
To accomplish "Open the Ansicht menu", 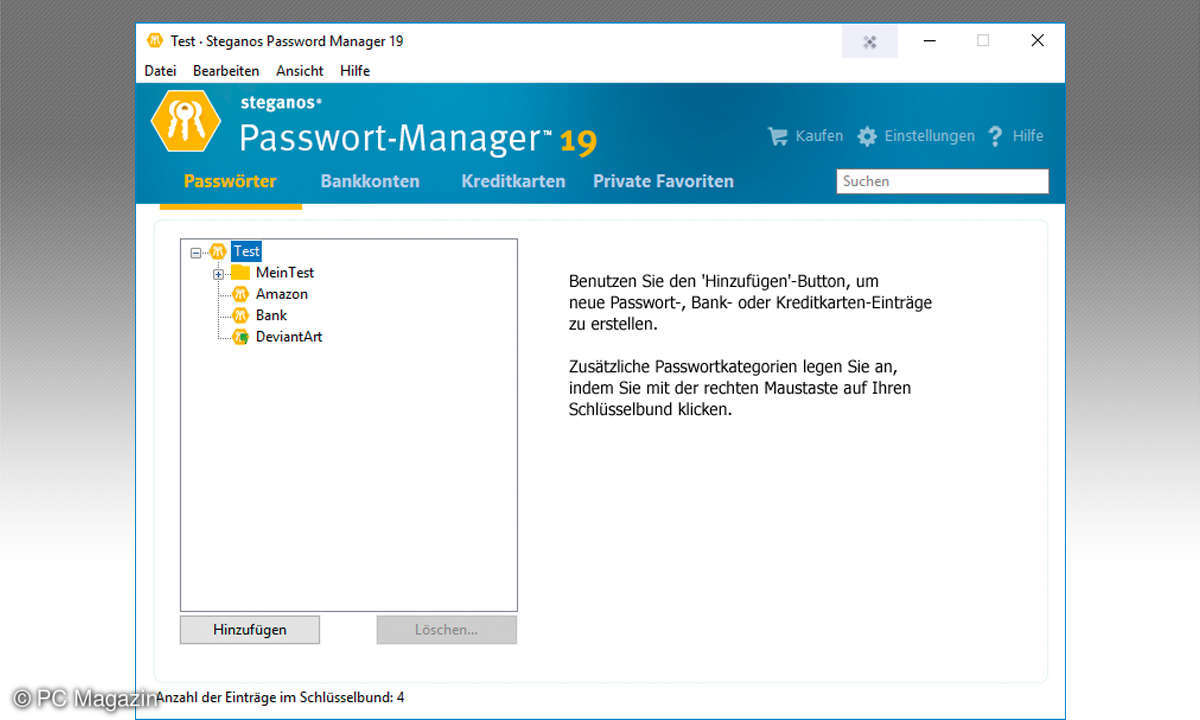I will pyautogui.click(x=300, y=71).
